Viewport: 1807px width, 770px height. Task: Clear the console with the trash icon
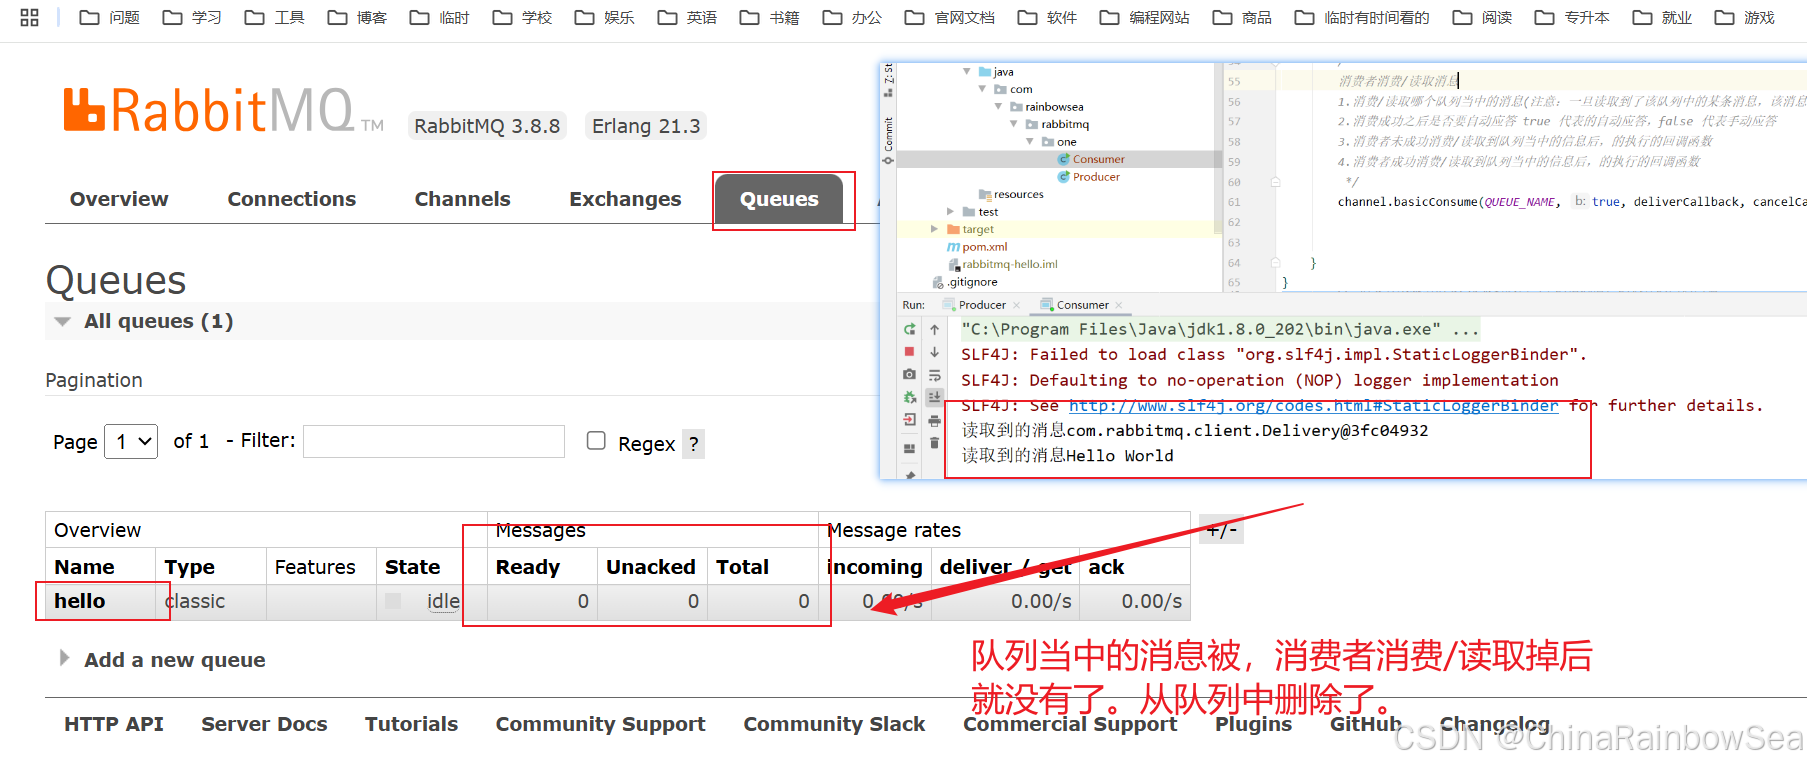[x=934, y=442]
